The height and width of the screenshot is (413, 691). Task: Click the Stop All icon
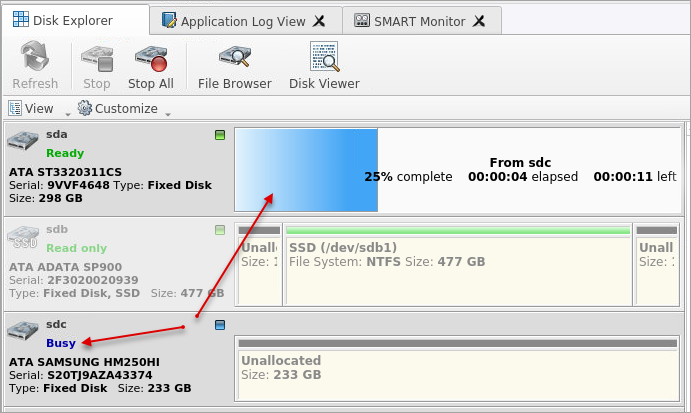151,59
